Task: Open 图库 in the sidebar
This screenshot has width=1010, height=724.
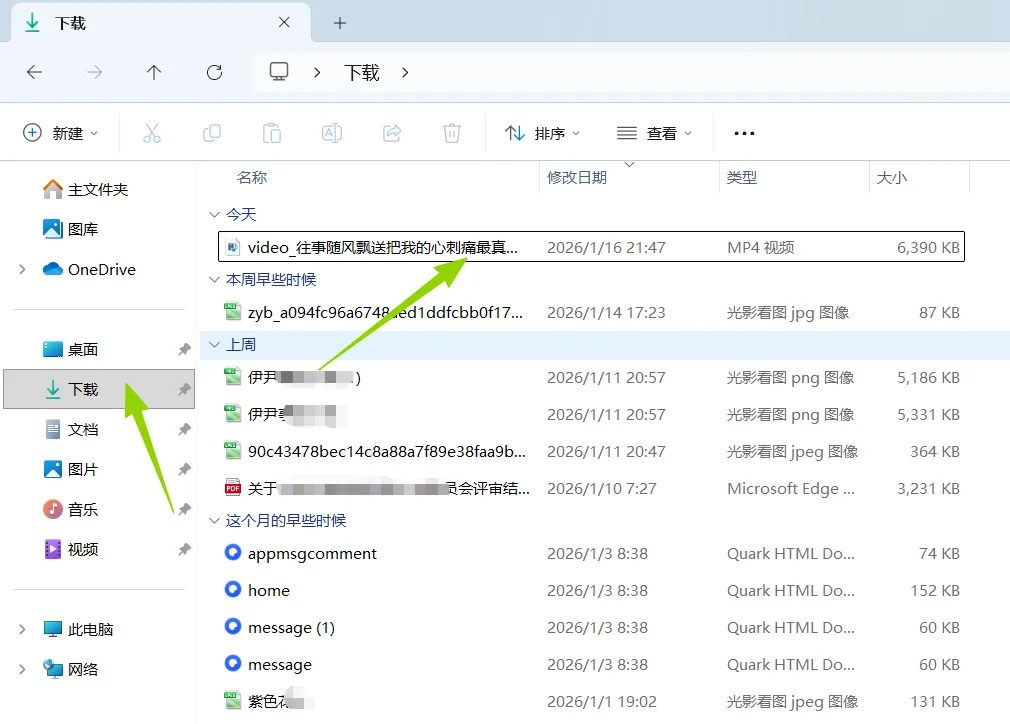Action: (x=71, y=229)
